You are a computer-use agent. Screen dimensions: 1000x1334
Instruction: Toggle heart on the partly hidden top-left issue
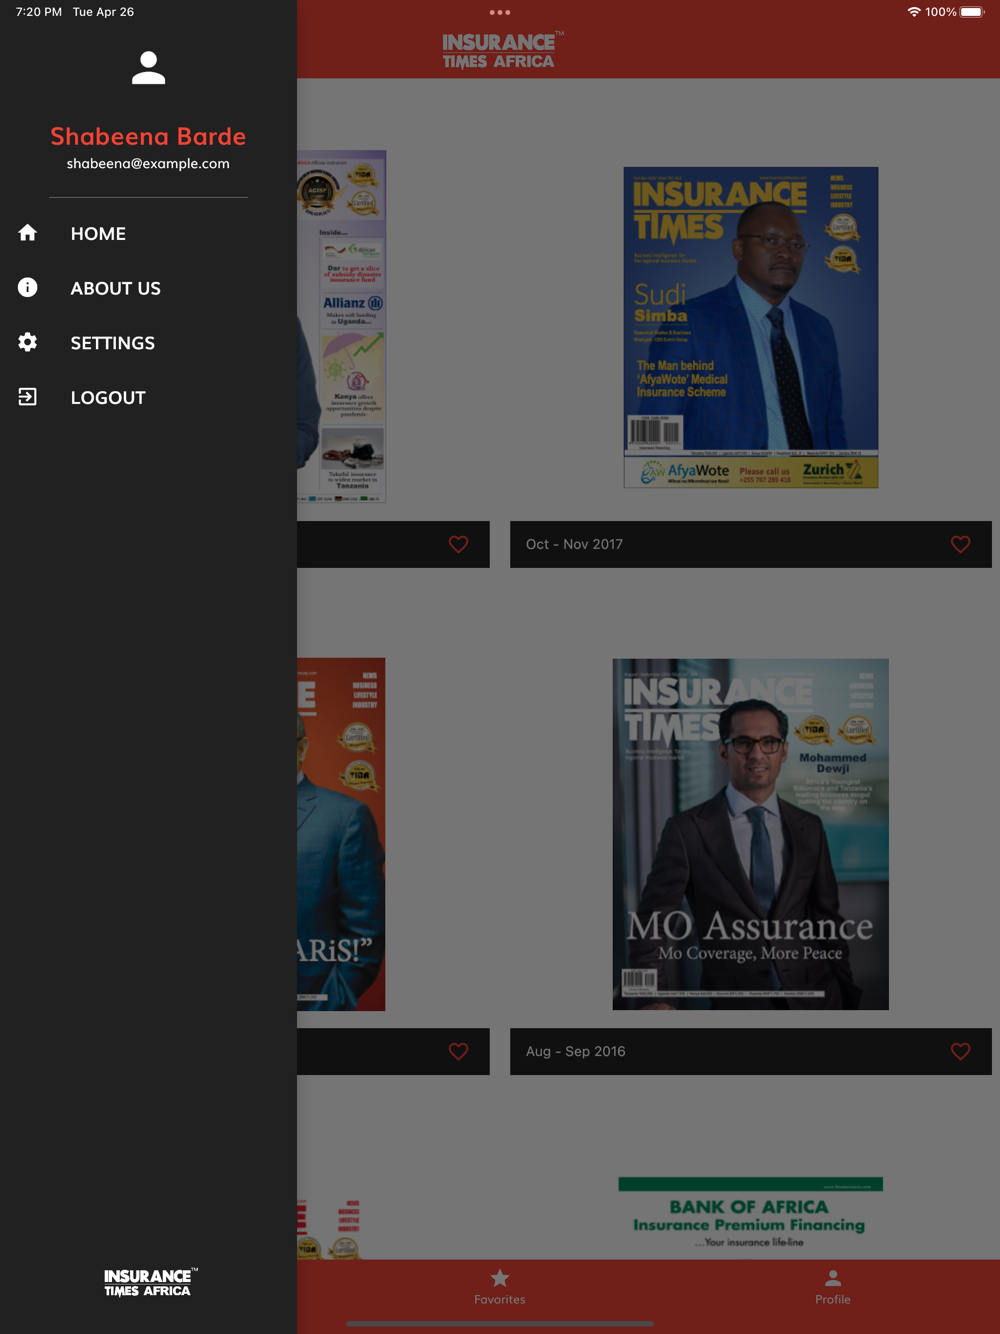(x=458, y=544)
